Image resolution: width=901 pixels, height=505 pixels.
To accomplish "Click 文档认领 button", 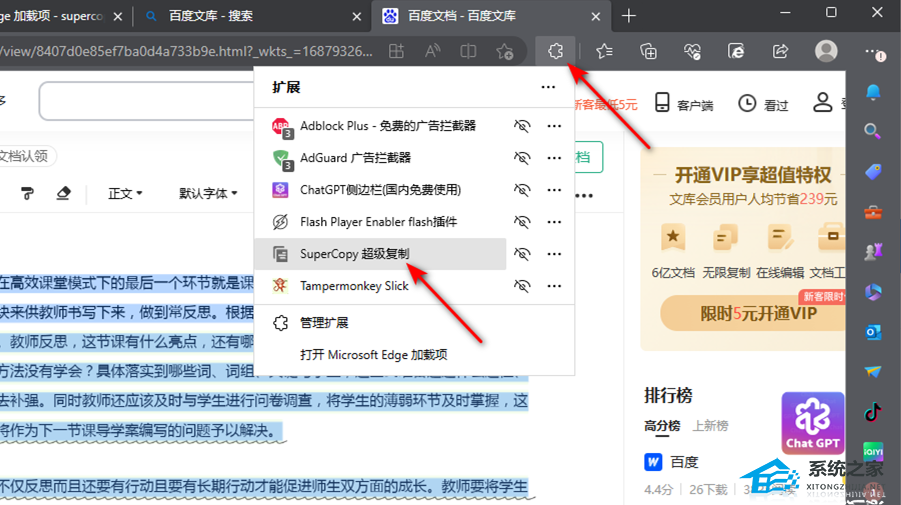I will (x=26, y=156).
